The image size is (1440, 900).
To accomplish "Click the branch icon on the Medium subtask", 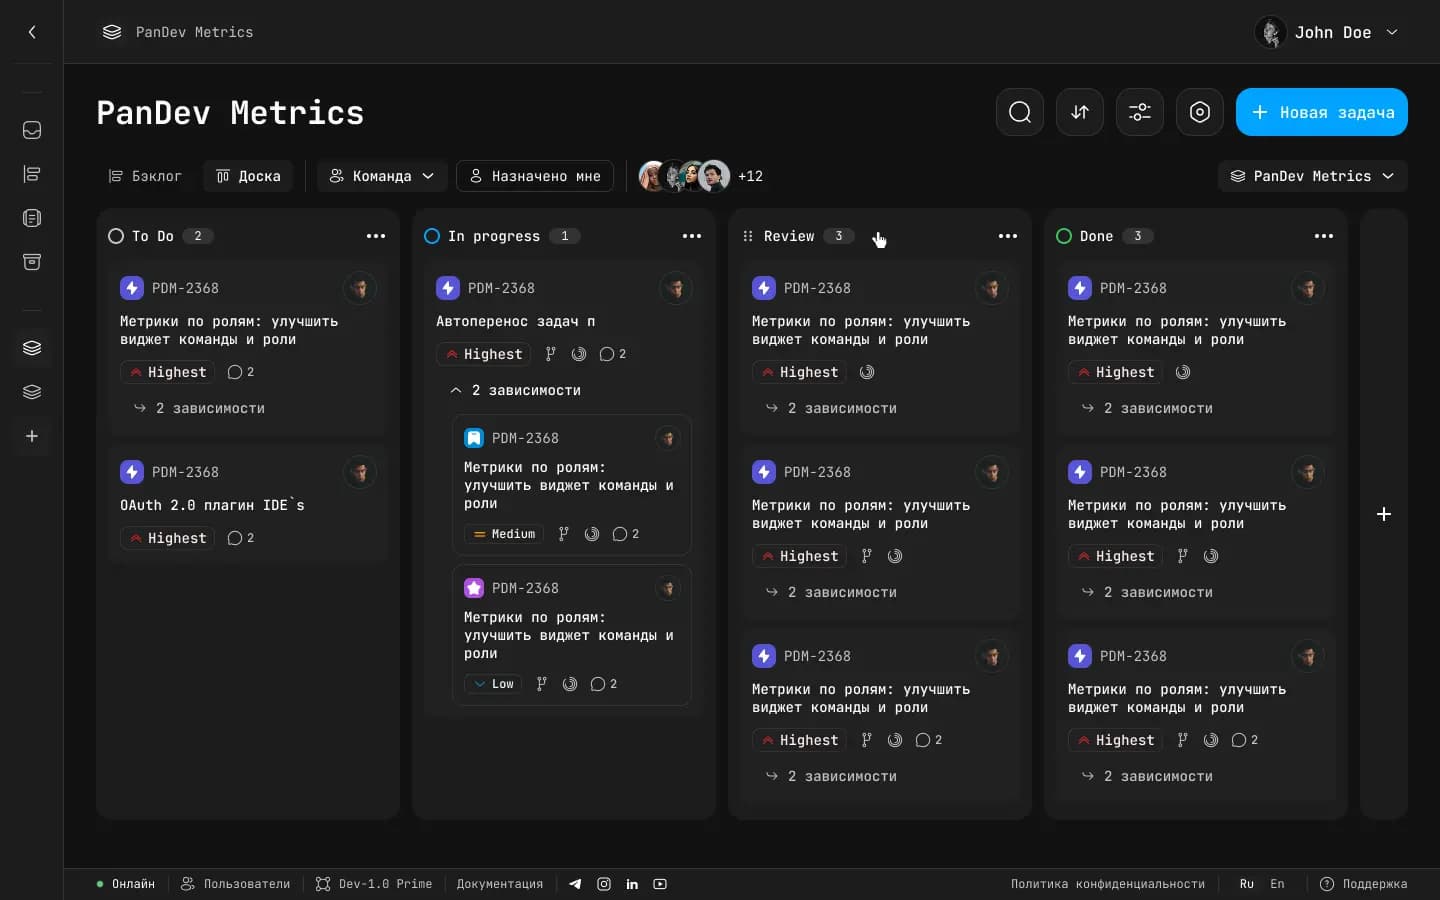I will (563, 534).
